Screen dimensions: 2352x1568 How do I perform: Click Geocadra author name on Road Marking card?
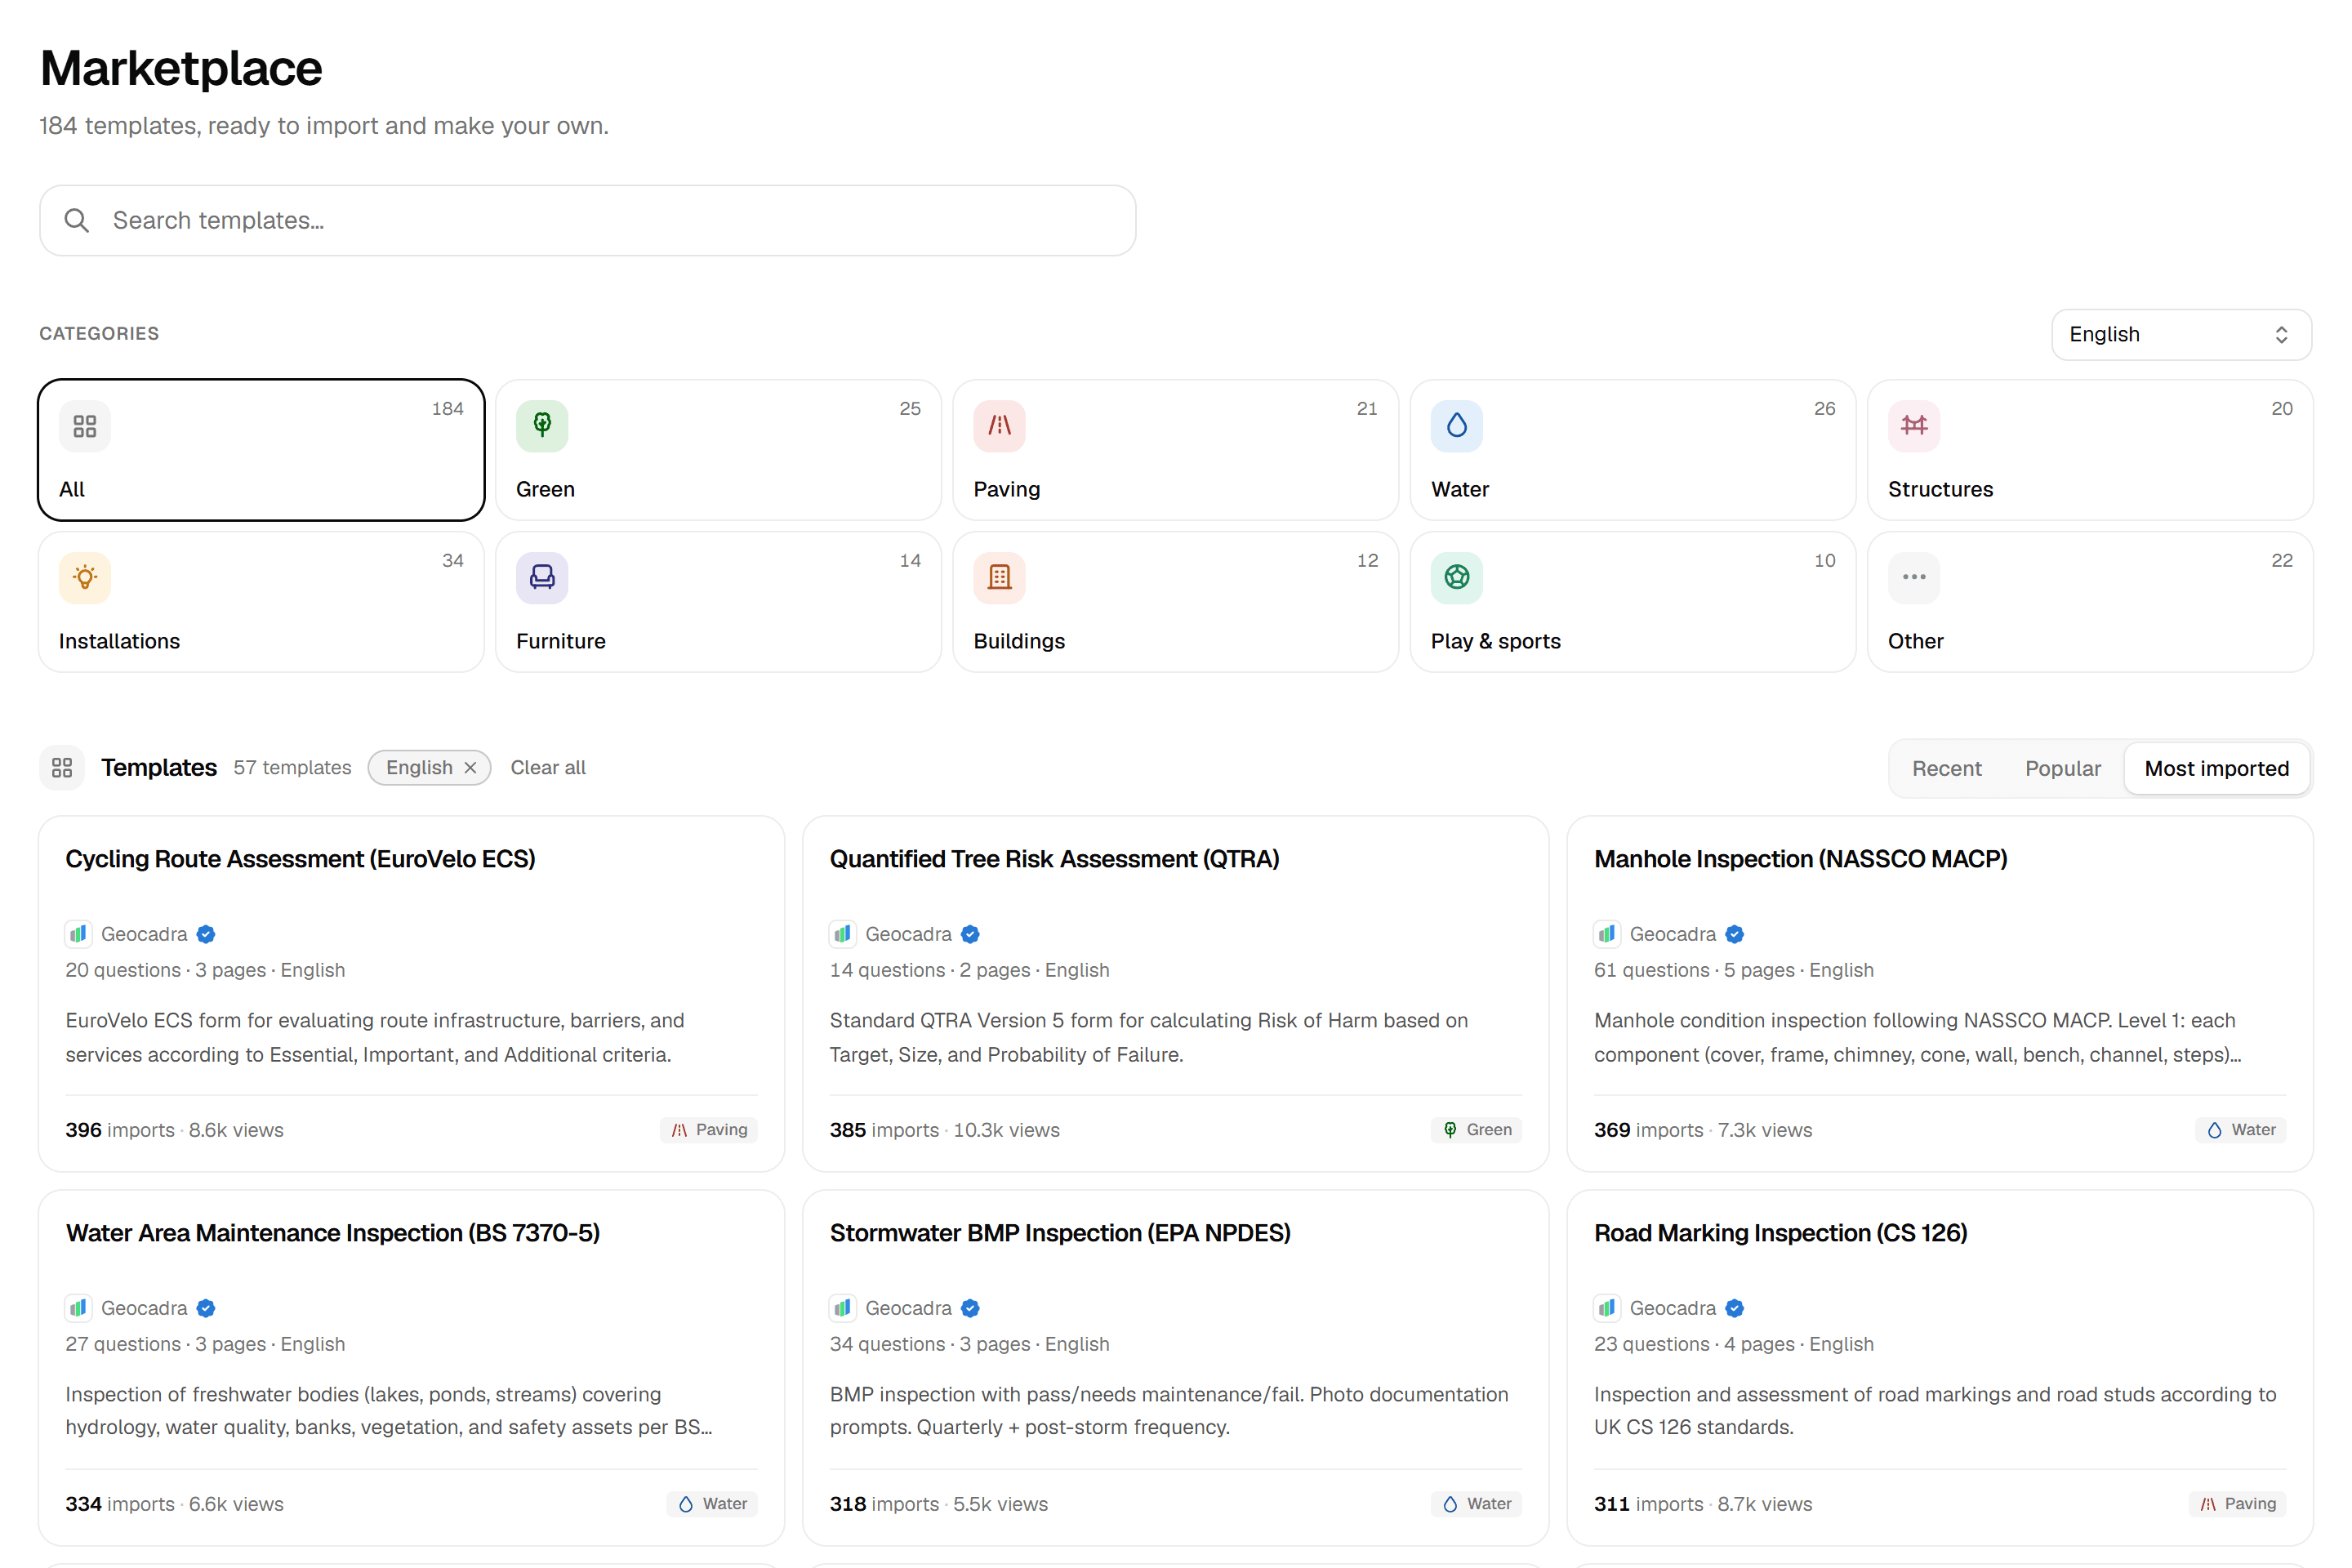1673,1308
